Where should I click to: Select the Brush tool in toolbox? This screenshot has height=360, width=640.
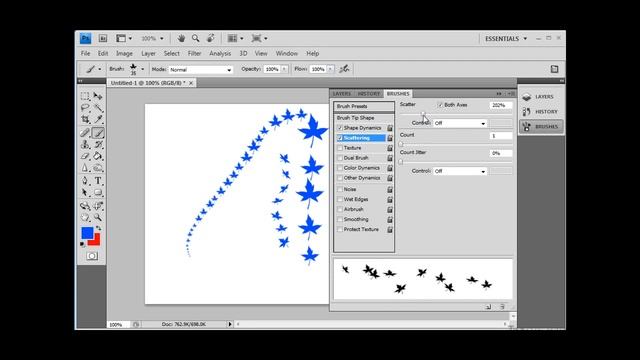click(x=98, y=133)
